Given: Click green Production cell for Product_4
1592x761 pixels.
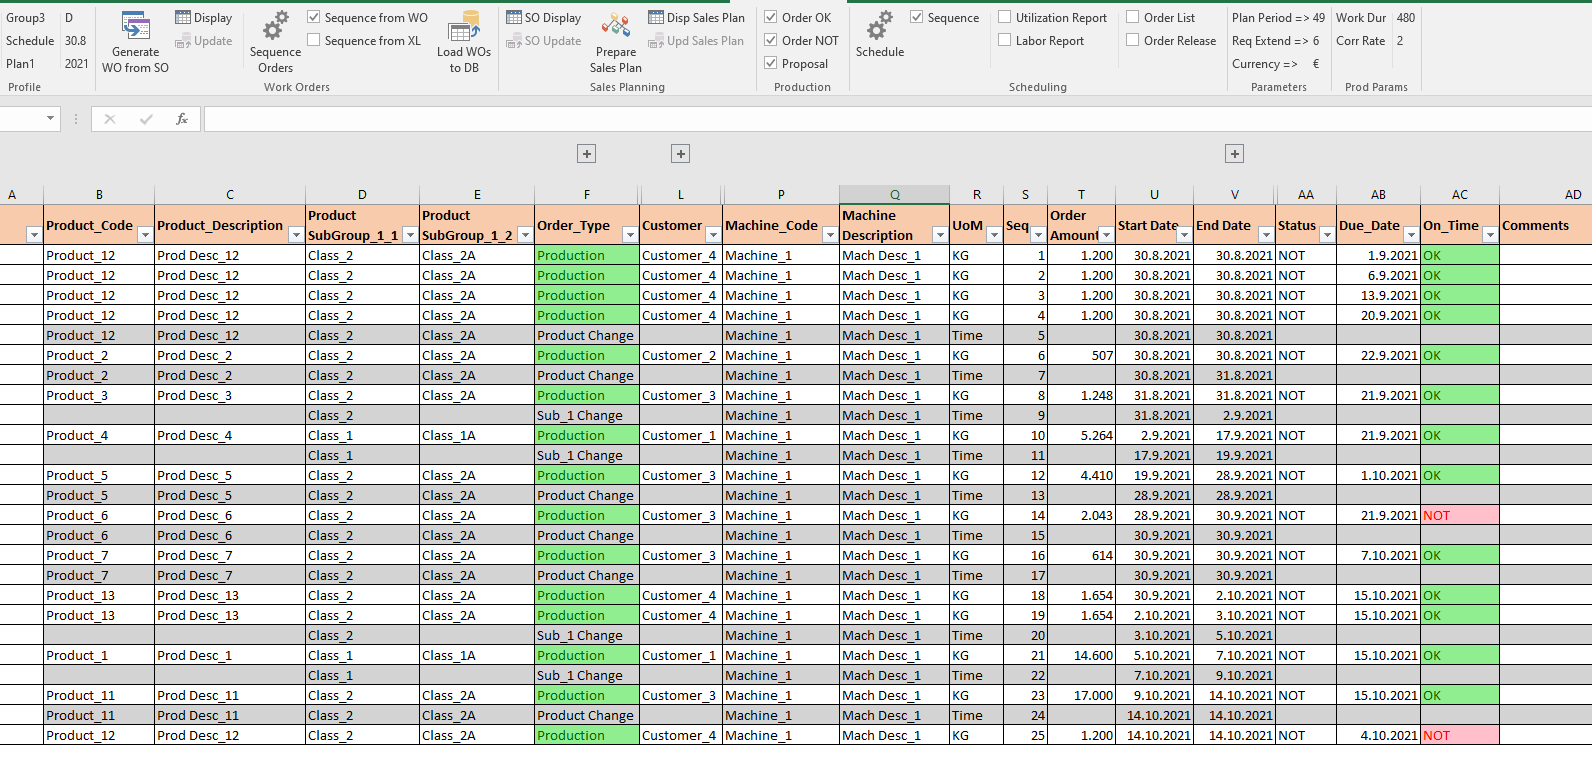Looking at the screenshot, I should [587, 435].
